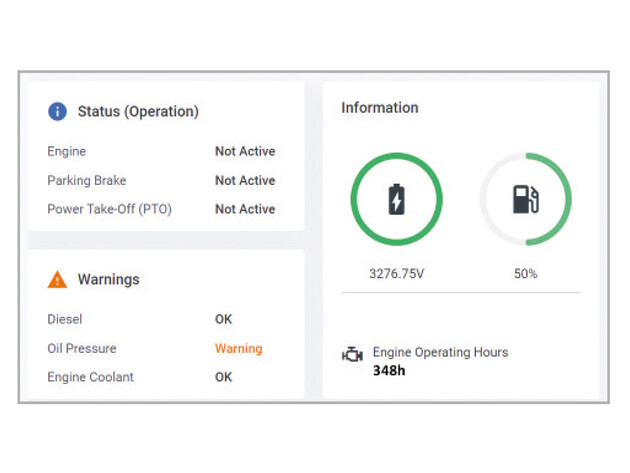Image resolution: width=630 pixels, height=473 pixels.
Task: Select the Engine status row label
Action: point(67,152)
